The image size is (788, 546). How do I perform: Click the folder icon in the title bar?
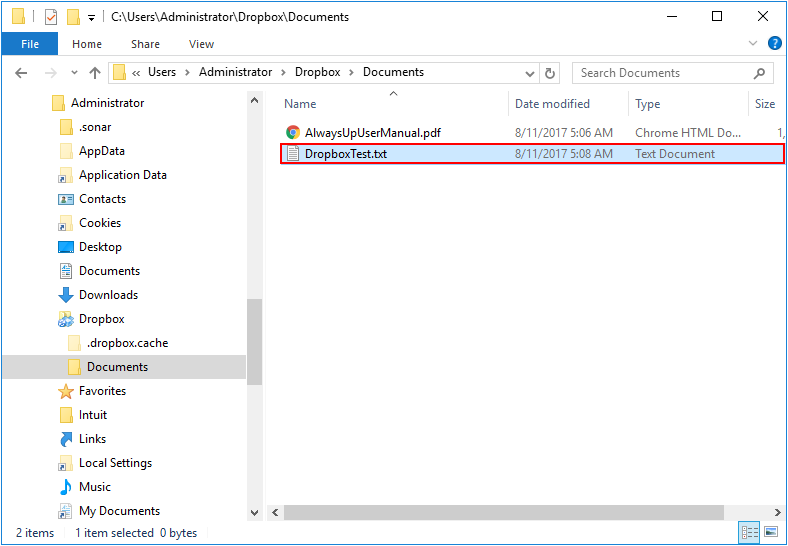click(19, 17)
